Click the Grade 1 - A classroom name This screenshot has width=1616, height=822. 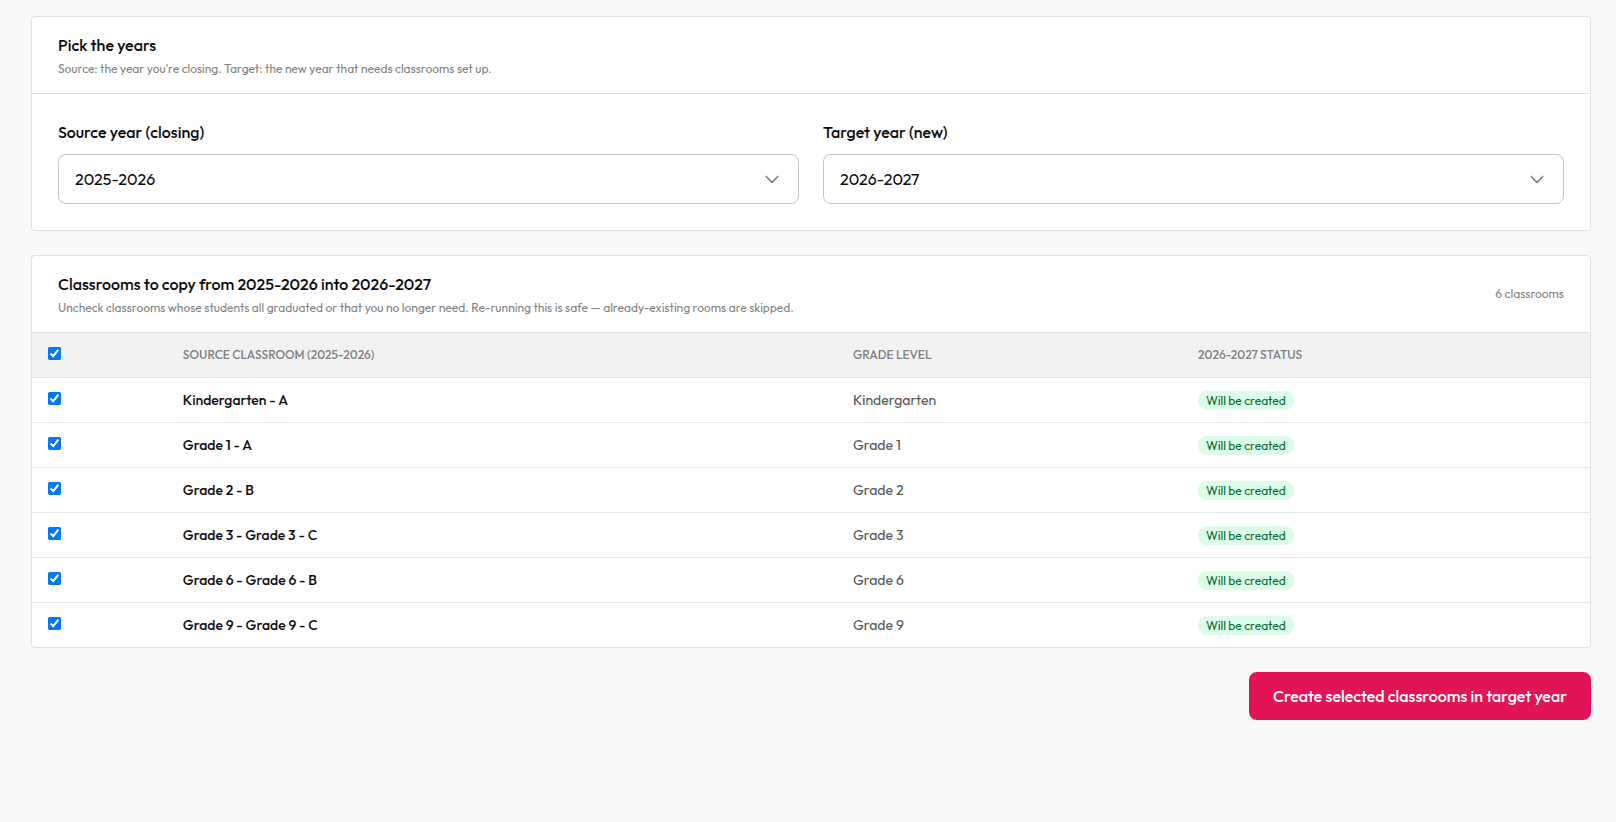tap(217, 445)
